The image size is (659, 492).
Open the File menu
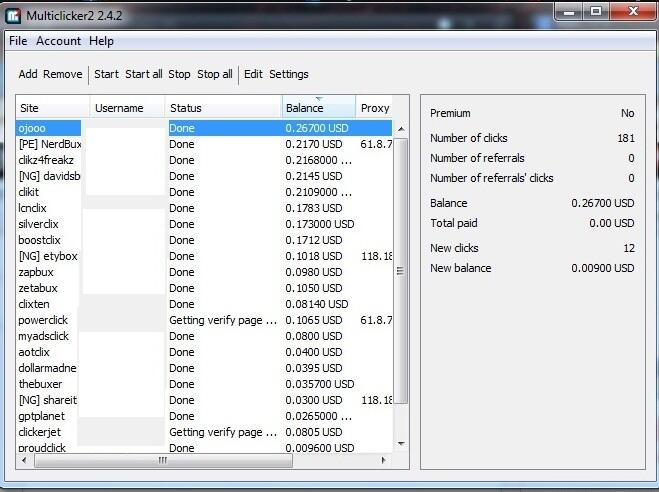[18, 41]
